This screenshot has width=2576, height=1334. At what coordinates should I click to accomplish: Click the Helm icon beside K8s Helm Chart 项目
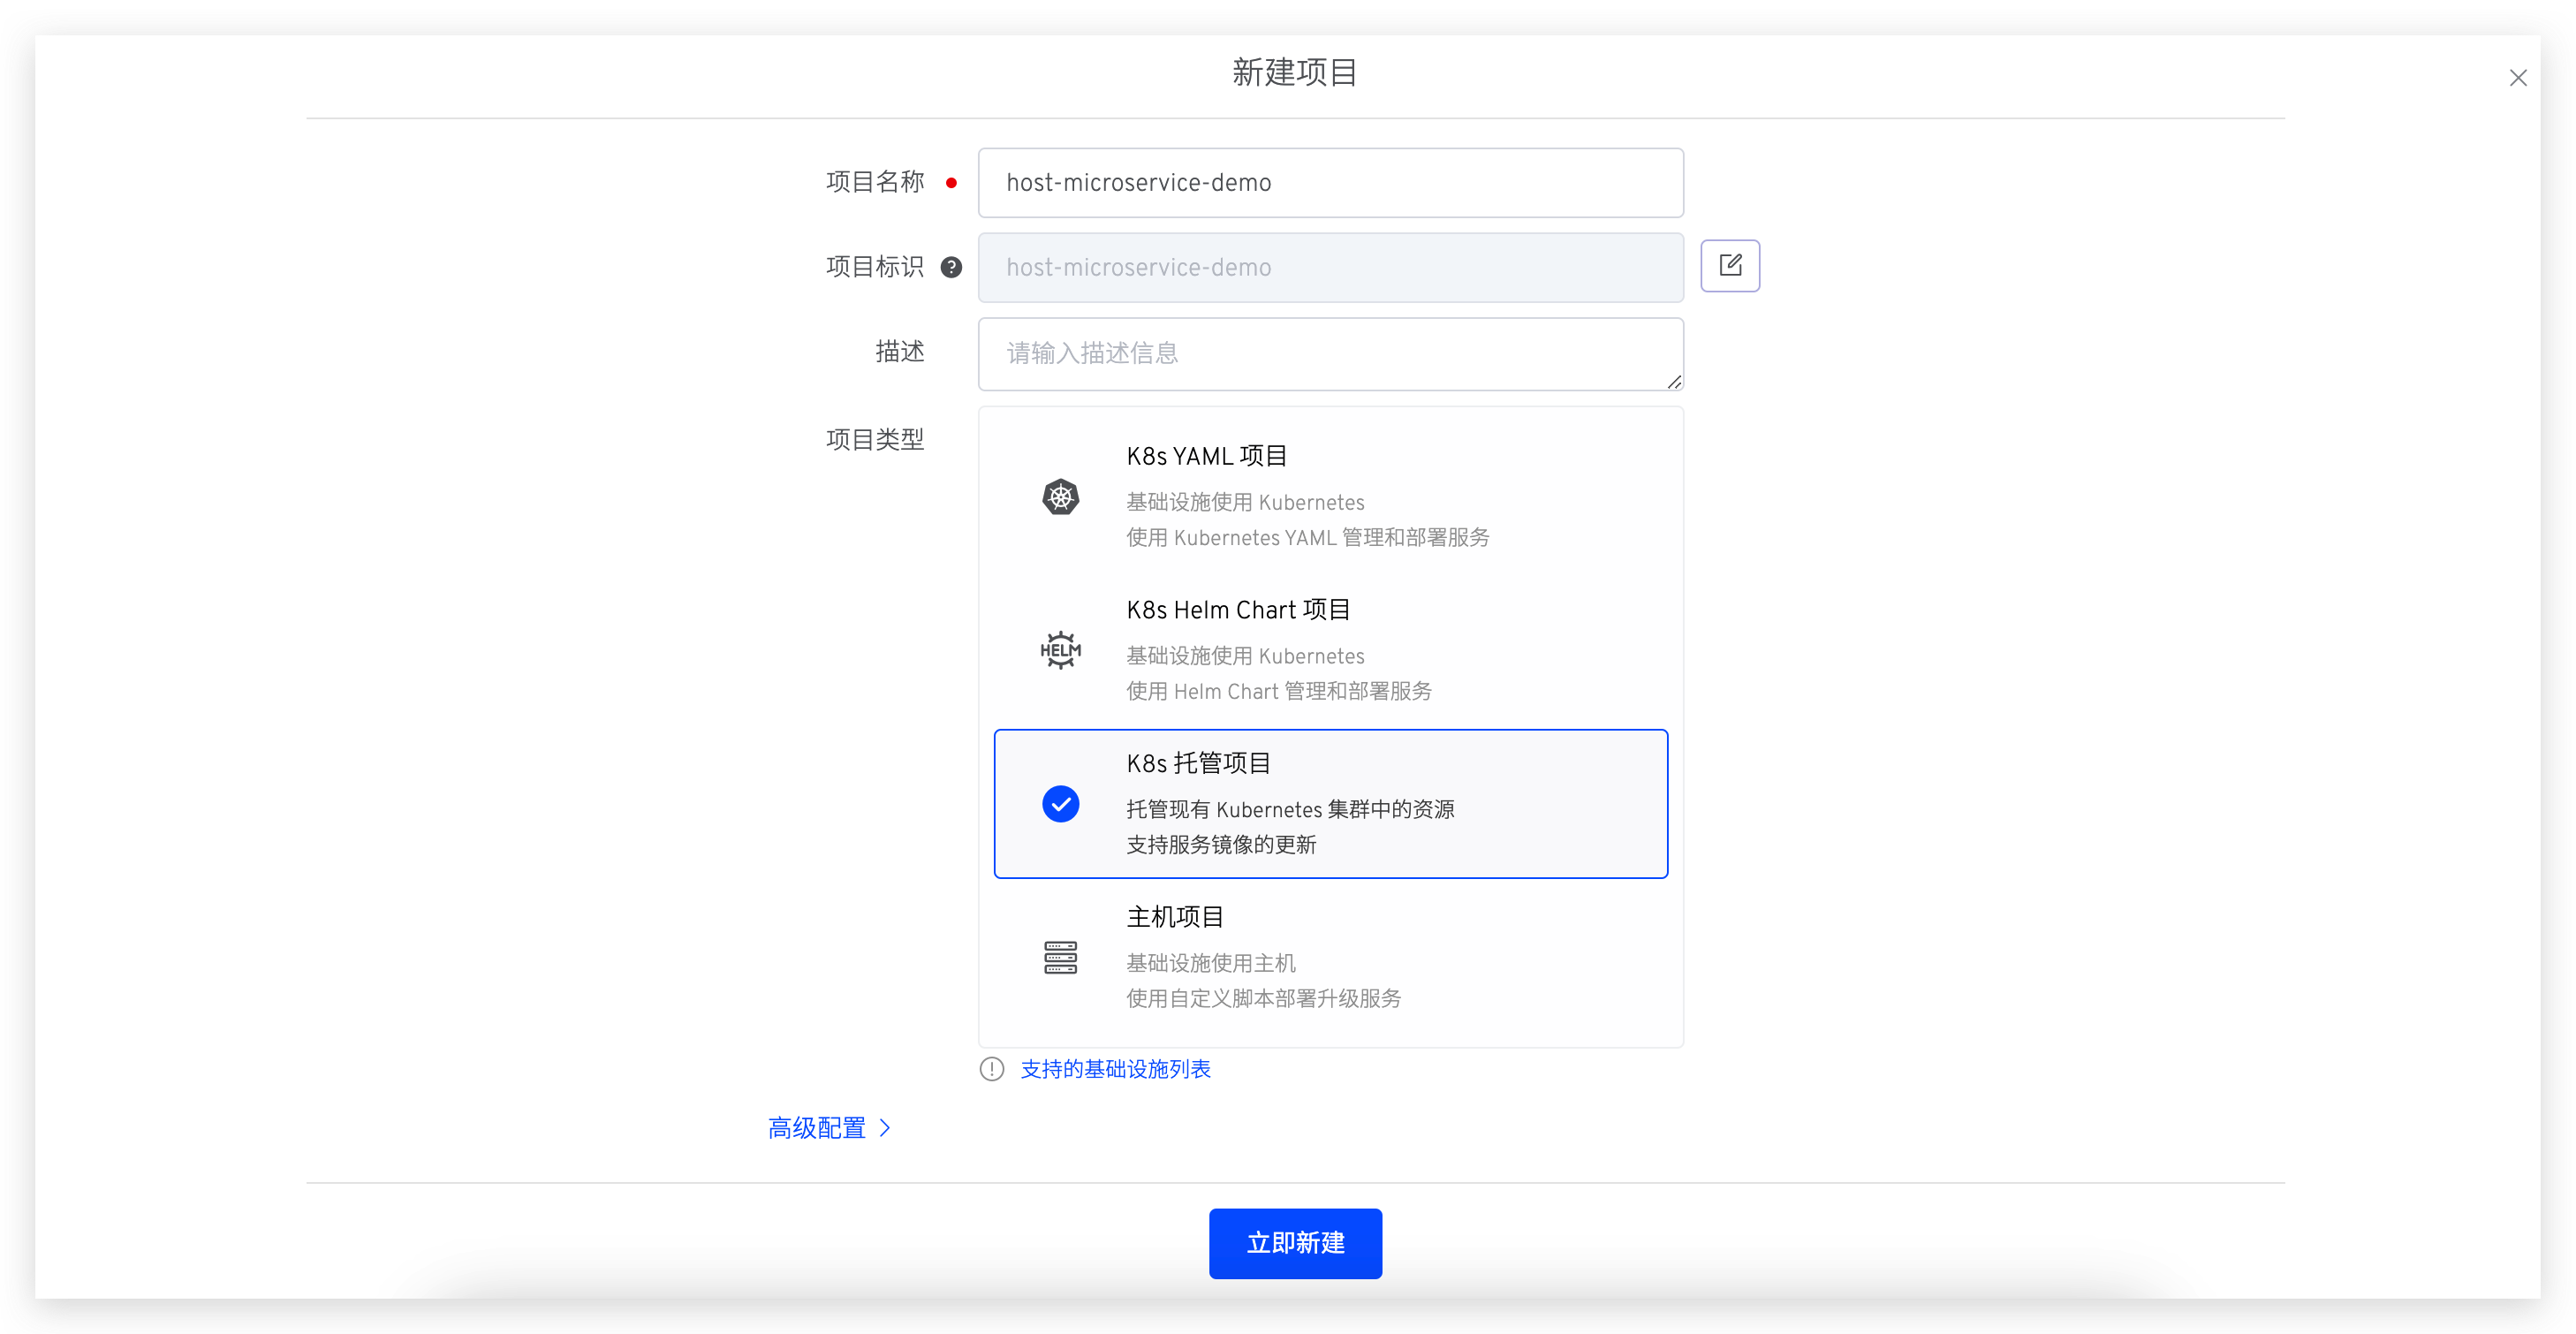[1060, 649]
